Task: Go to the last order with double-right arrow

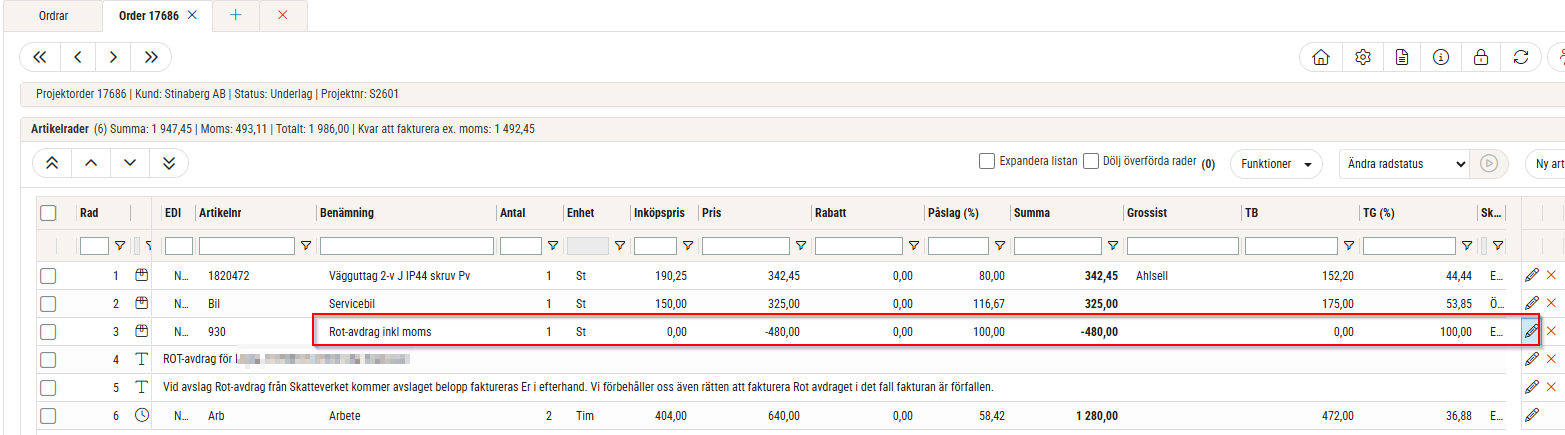Action: [151, 57]
